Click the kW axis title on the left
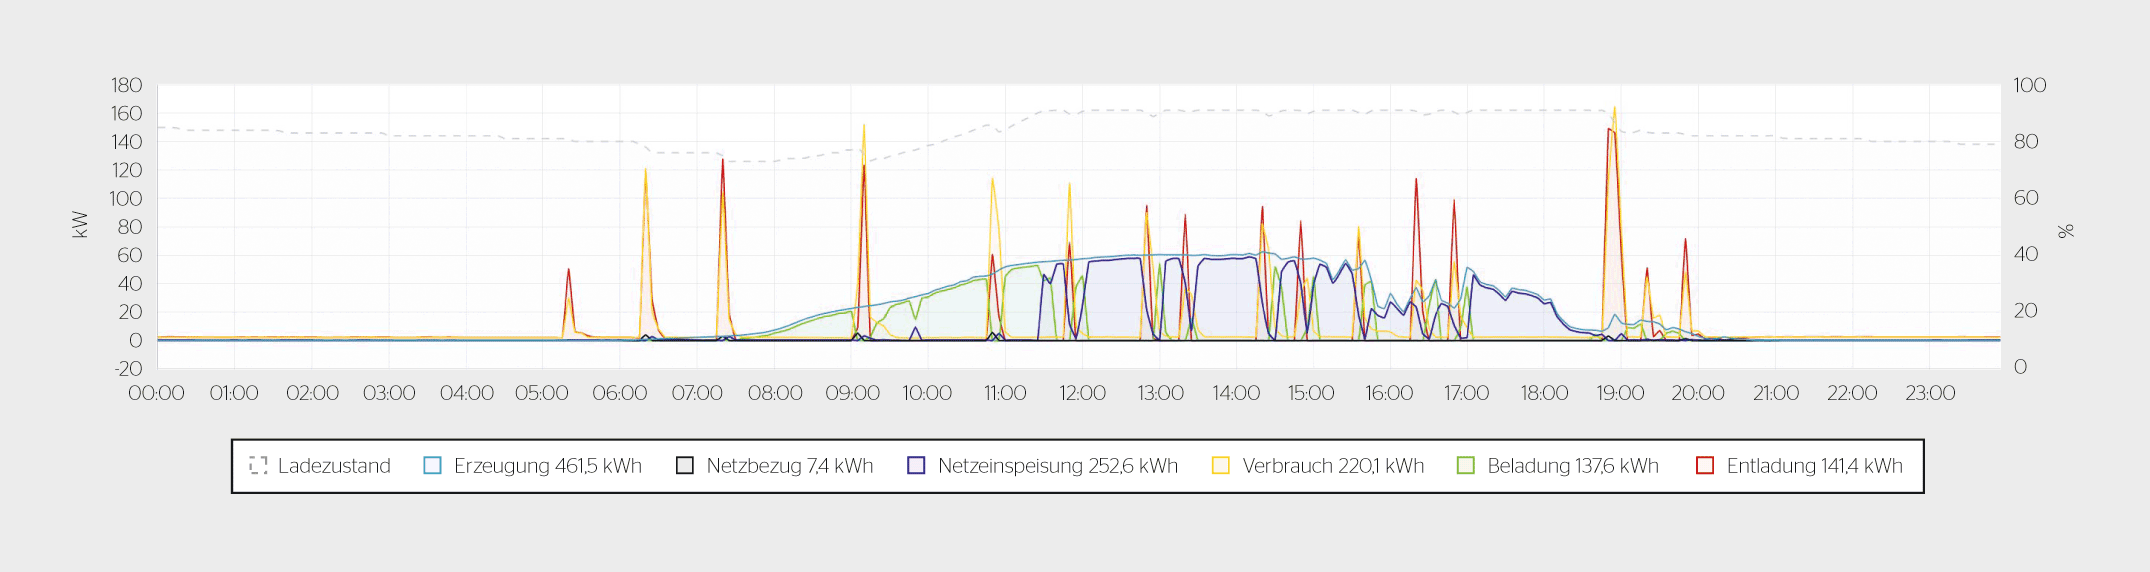The width and height of the screenshot is (2150, 572). tap(80, 224)
